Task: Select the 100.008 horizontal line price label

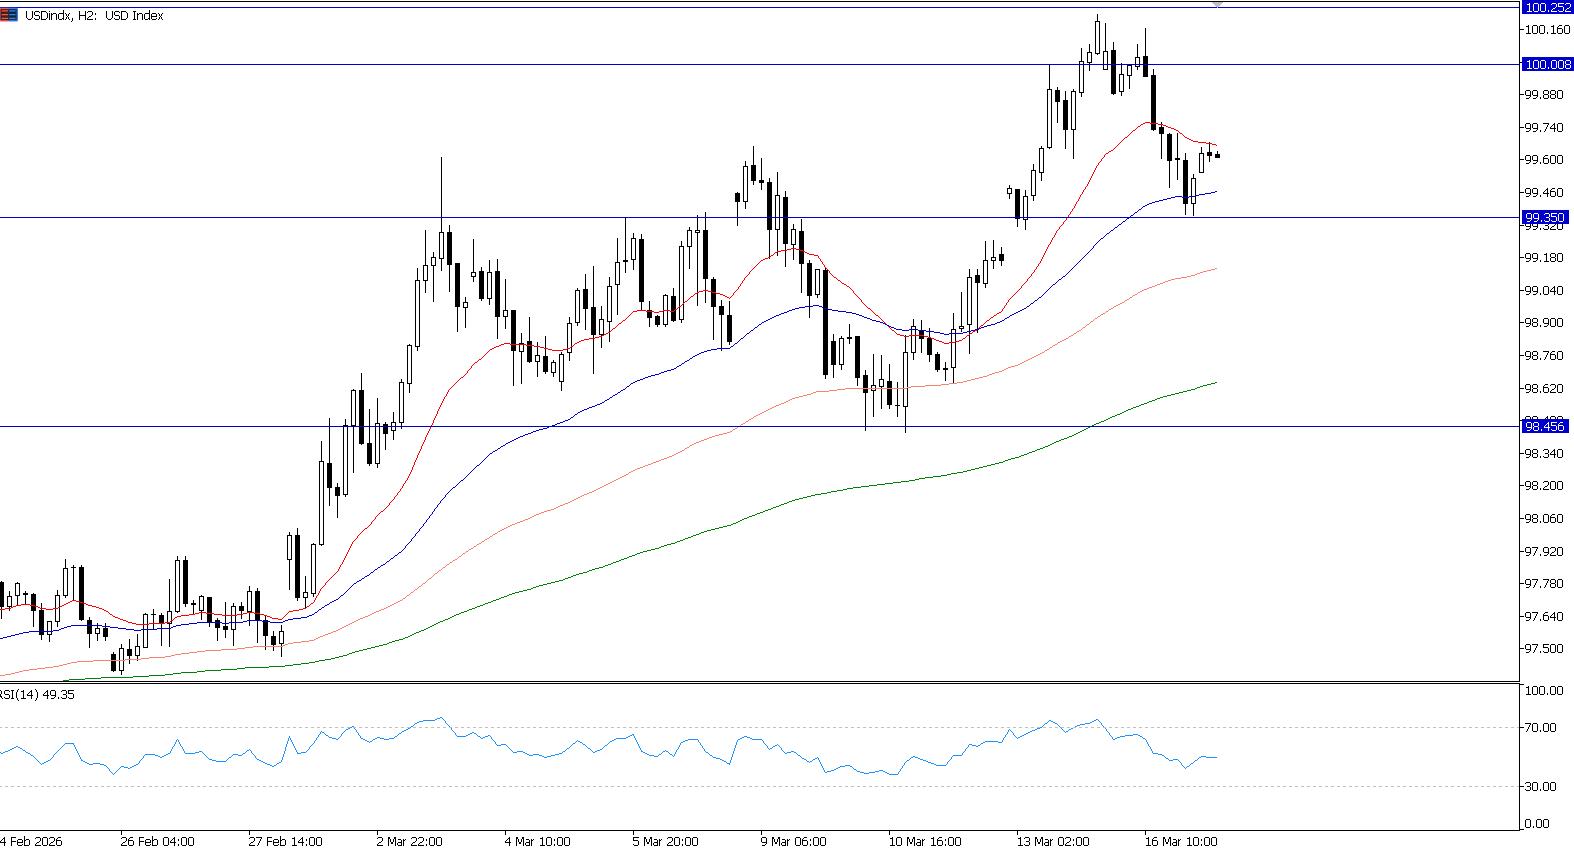Action: [1546, 64]
